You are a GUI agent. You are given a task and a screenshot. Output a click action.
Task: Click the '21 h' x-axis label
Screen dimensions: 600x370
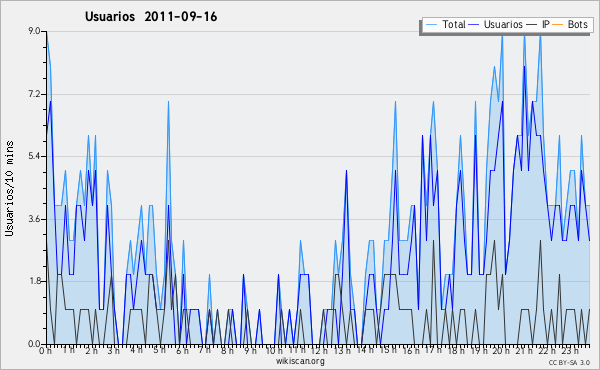point(524,350)
